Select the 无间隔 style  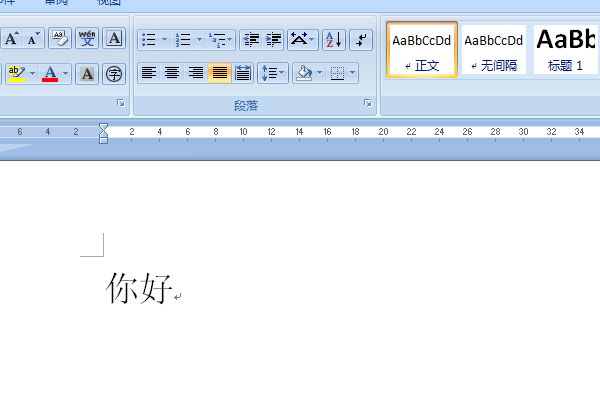click(x=494, y=50)
